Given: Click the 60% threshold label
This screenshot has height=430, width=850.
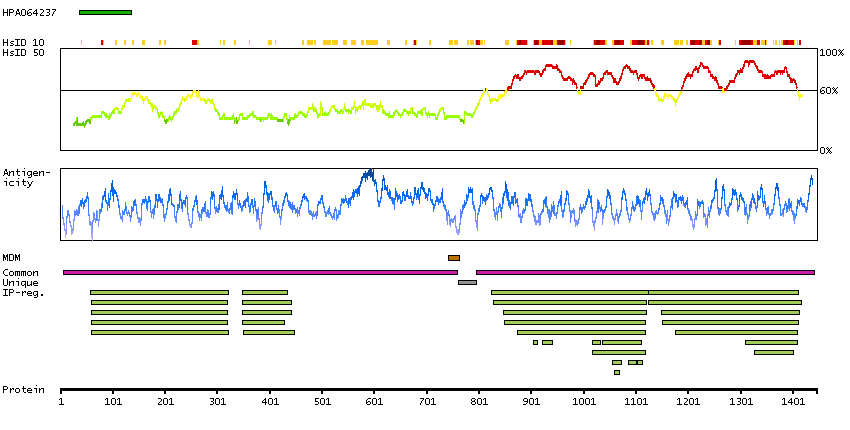Looking at the screenshot, I should (828, 91).
